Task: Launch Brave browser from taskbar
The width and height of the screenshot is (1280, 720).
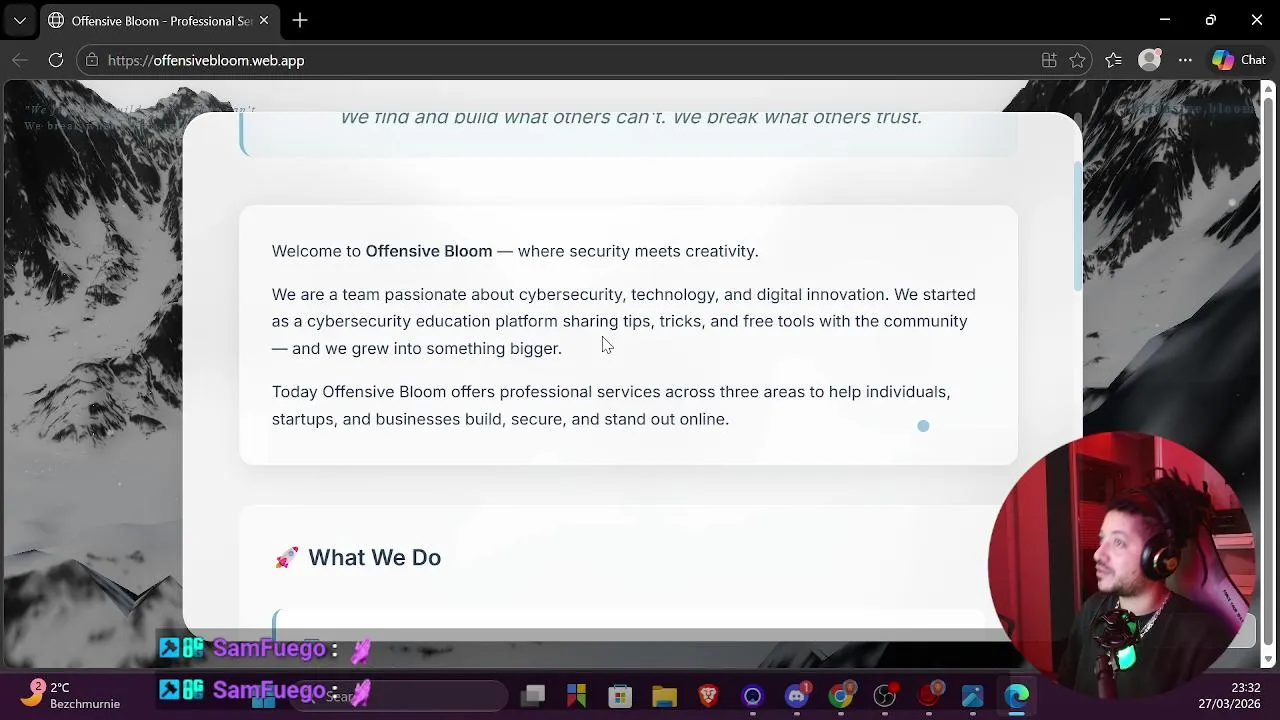Action: coord(709,695)
